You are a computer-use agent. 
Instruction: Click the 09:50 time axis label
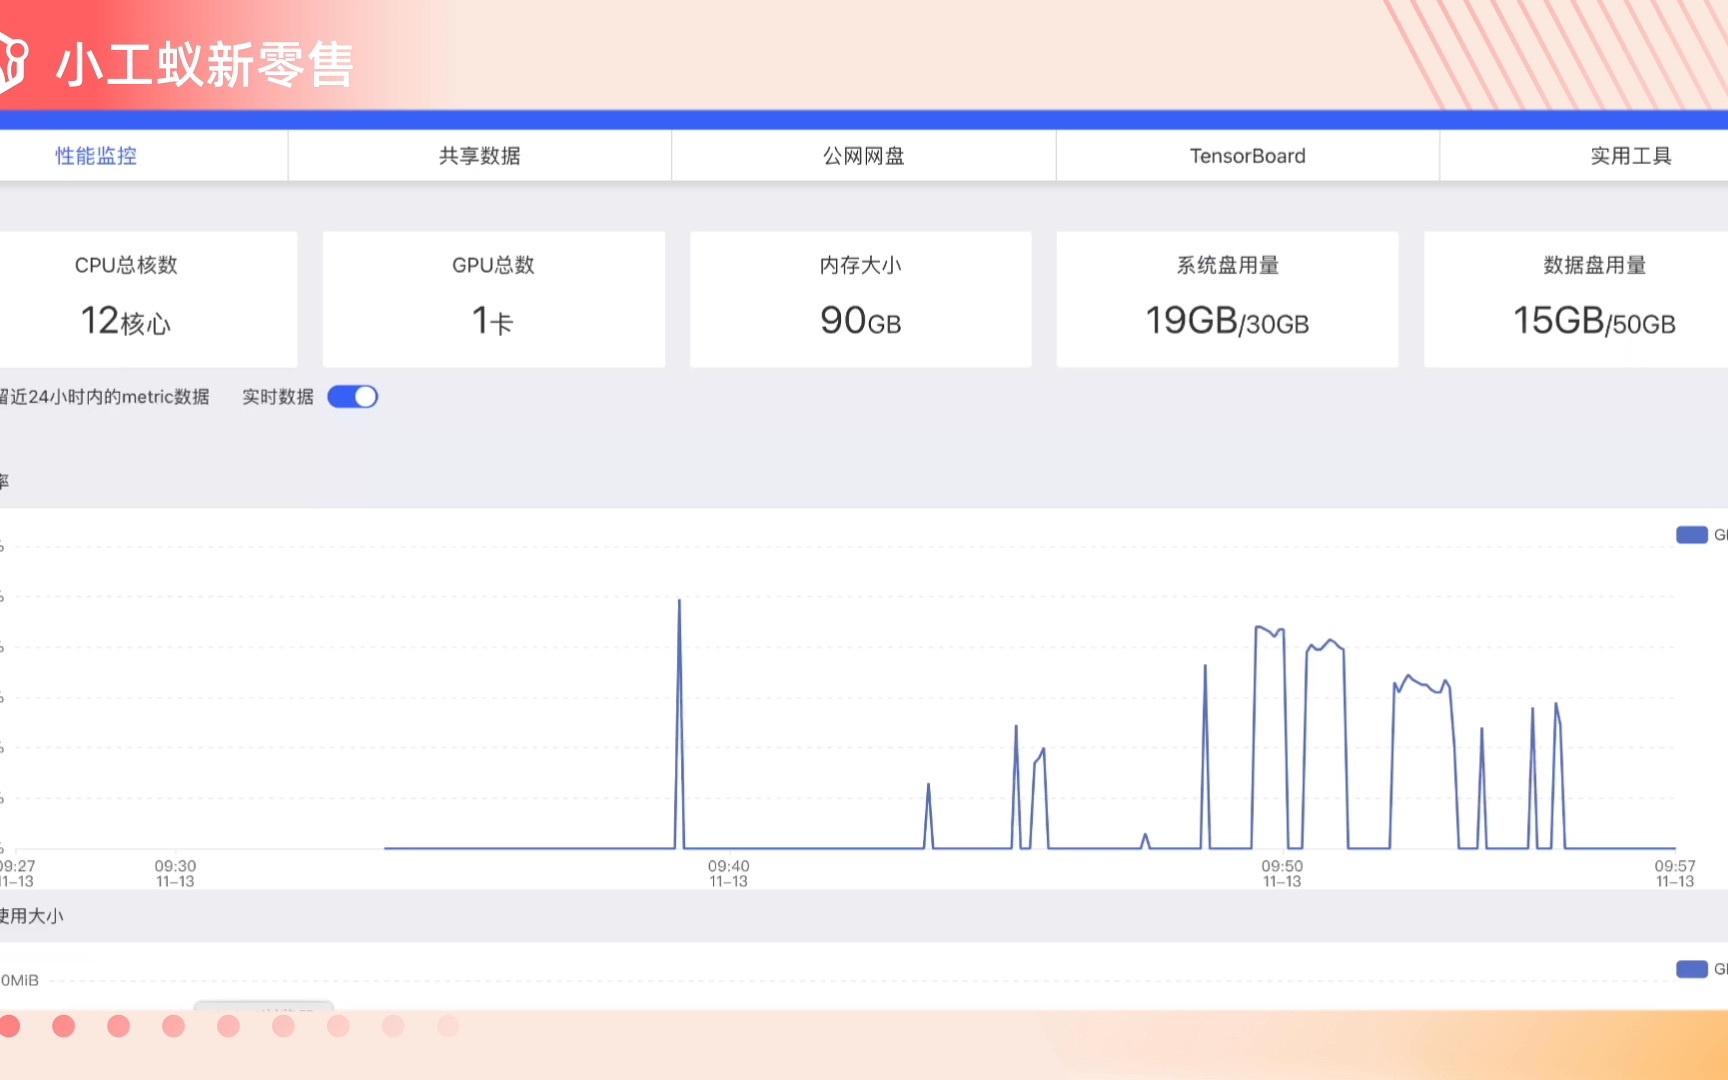pyautogui.click(x=1281, y=873)
